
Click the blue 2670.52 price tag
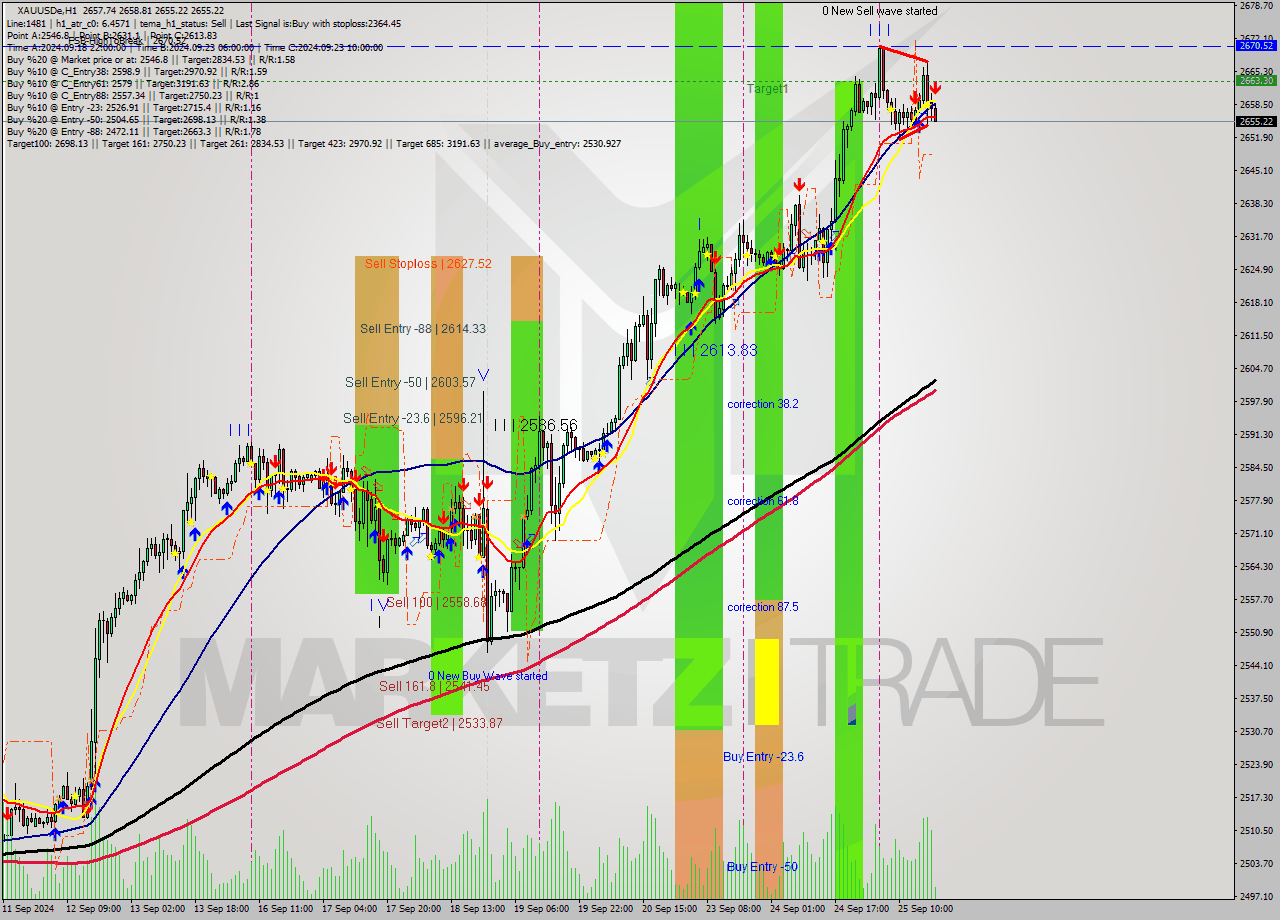click(x=1256, y=46)
